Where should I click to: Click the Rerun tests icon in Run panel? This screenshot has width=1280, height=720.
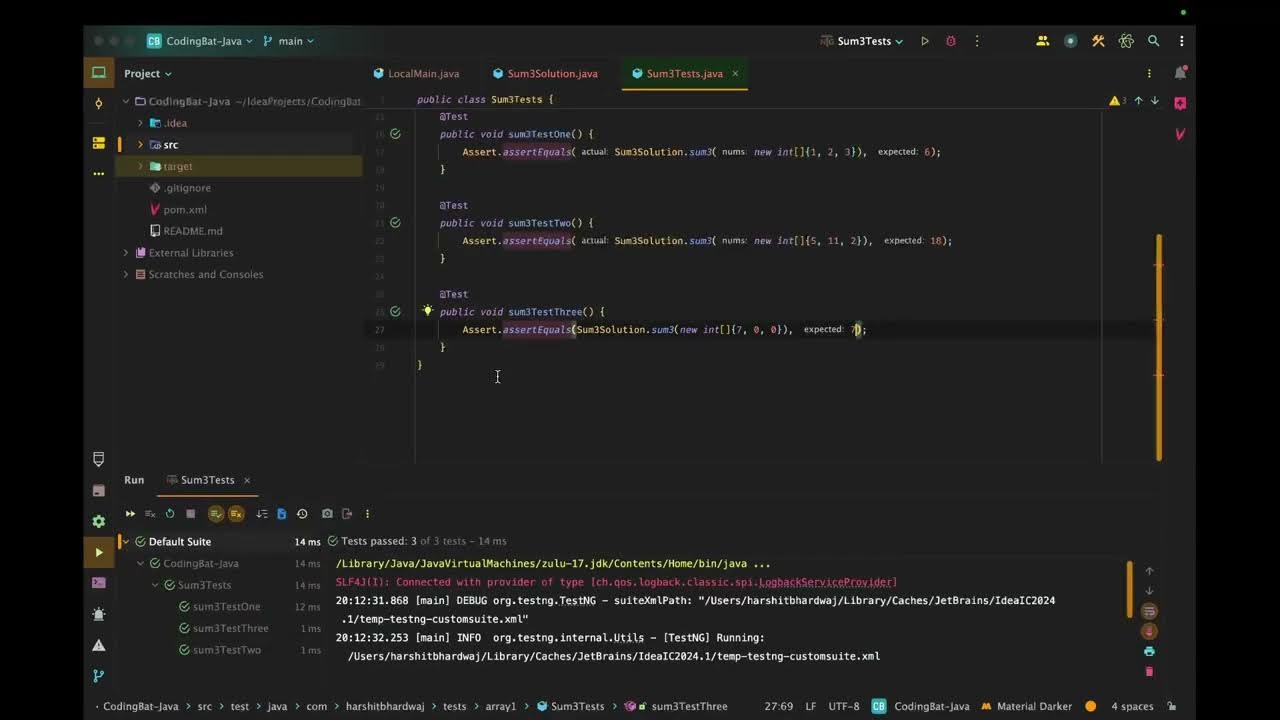click(x=170, y=513)
